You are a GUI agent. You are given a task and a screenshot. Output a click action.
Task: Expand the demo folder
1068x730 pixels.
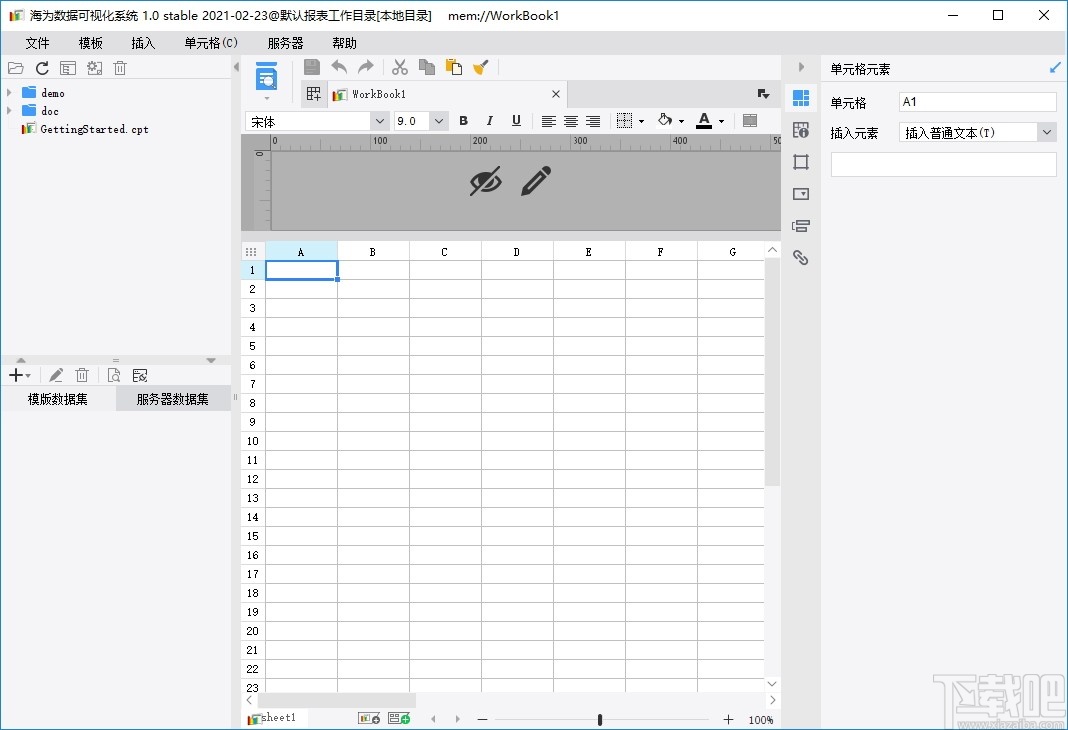coord(9,92)
